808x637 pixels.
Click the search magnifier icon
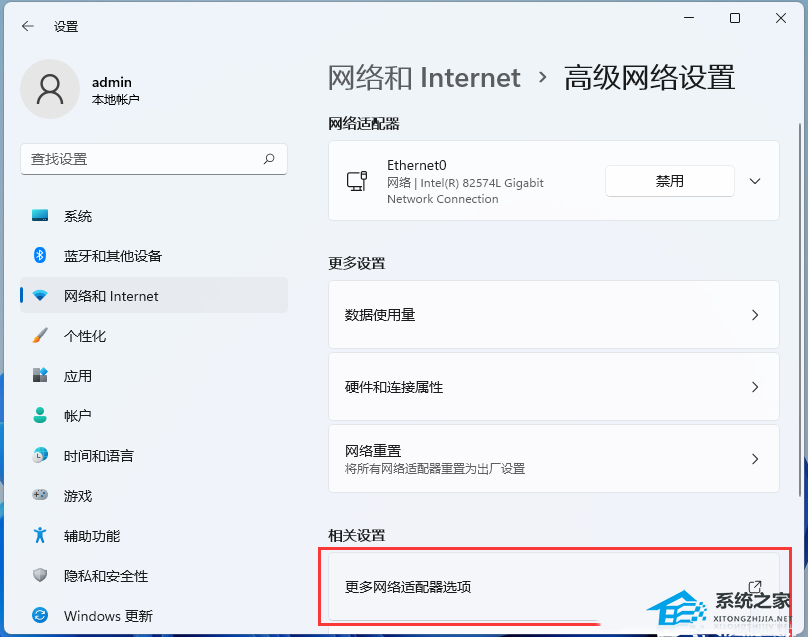click(269, 159)
